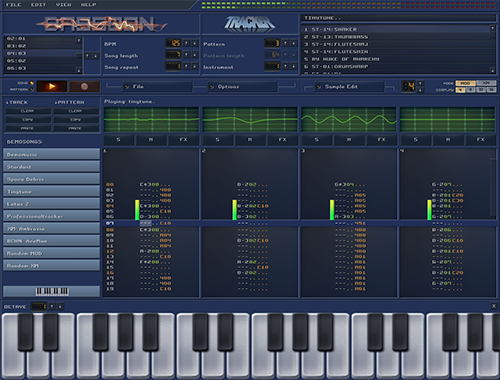Toggle the piano keyboard icon button

[x=52, y=291]
